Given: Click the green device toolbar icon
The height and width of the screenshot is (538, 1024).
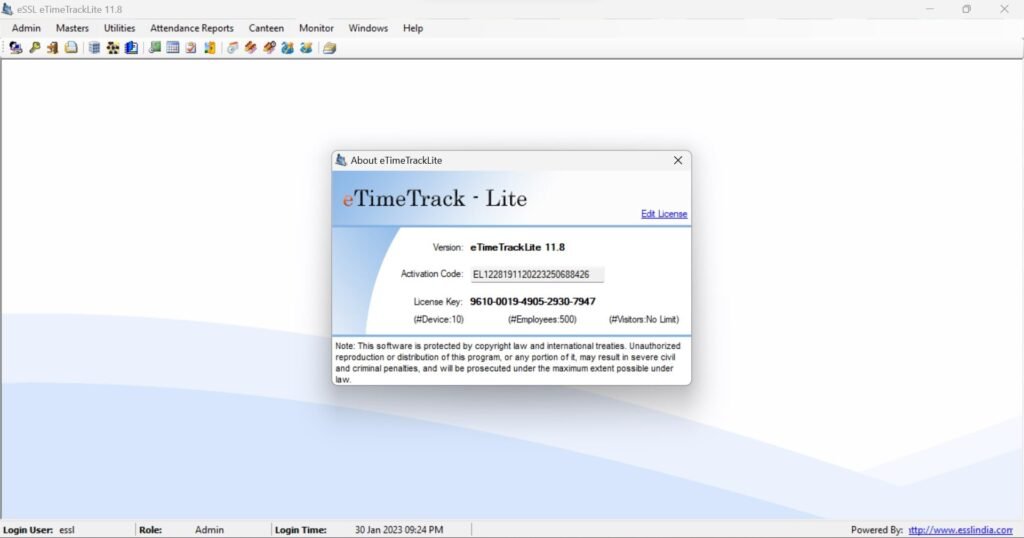Looking at the screenshot, I should (155, 48).
